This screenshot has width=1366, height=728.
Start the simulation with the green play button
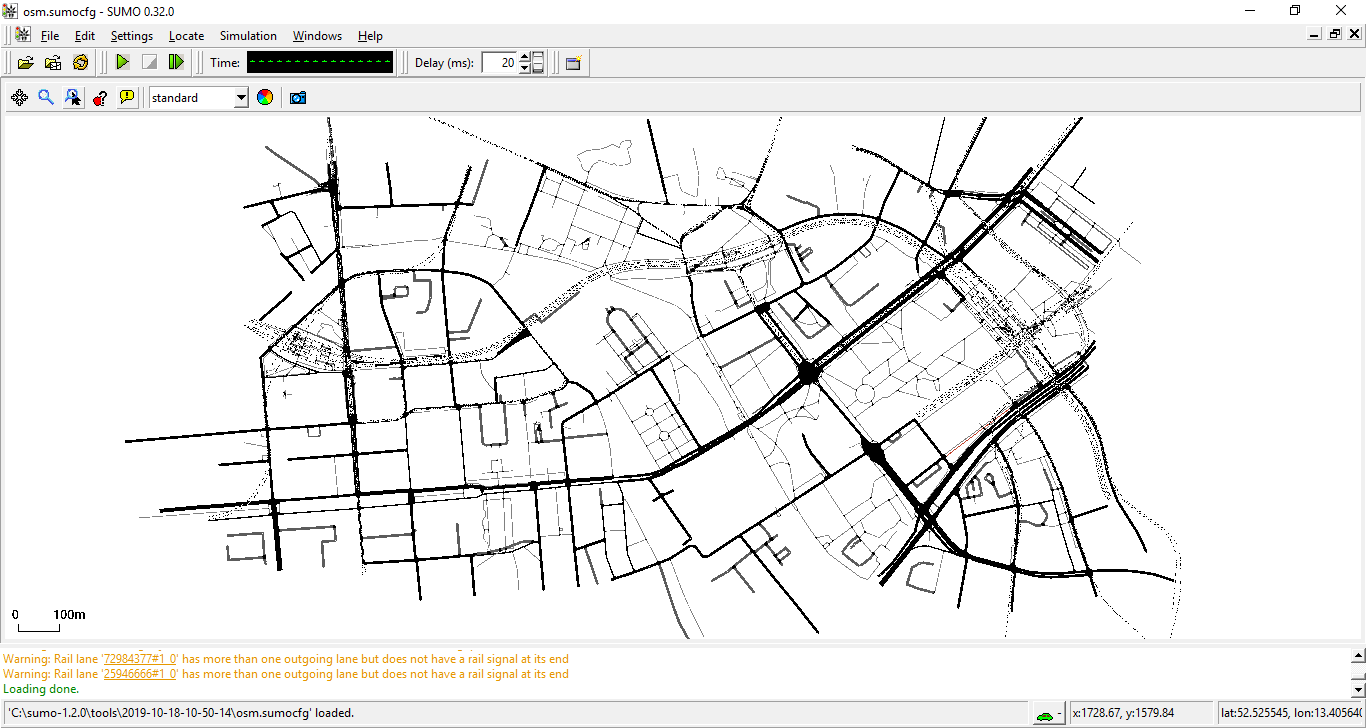tap(122, 63)
